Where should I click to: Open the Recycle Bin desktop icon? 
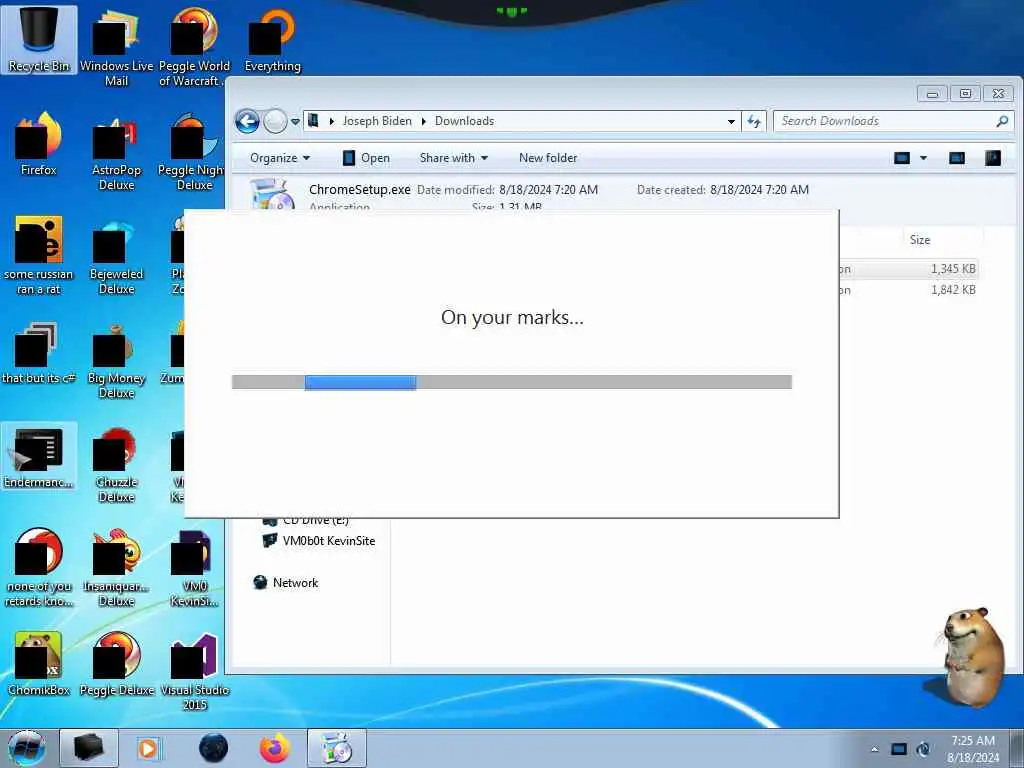pos(39,39)
